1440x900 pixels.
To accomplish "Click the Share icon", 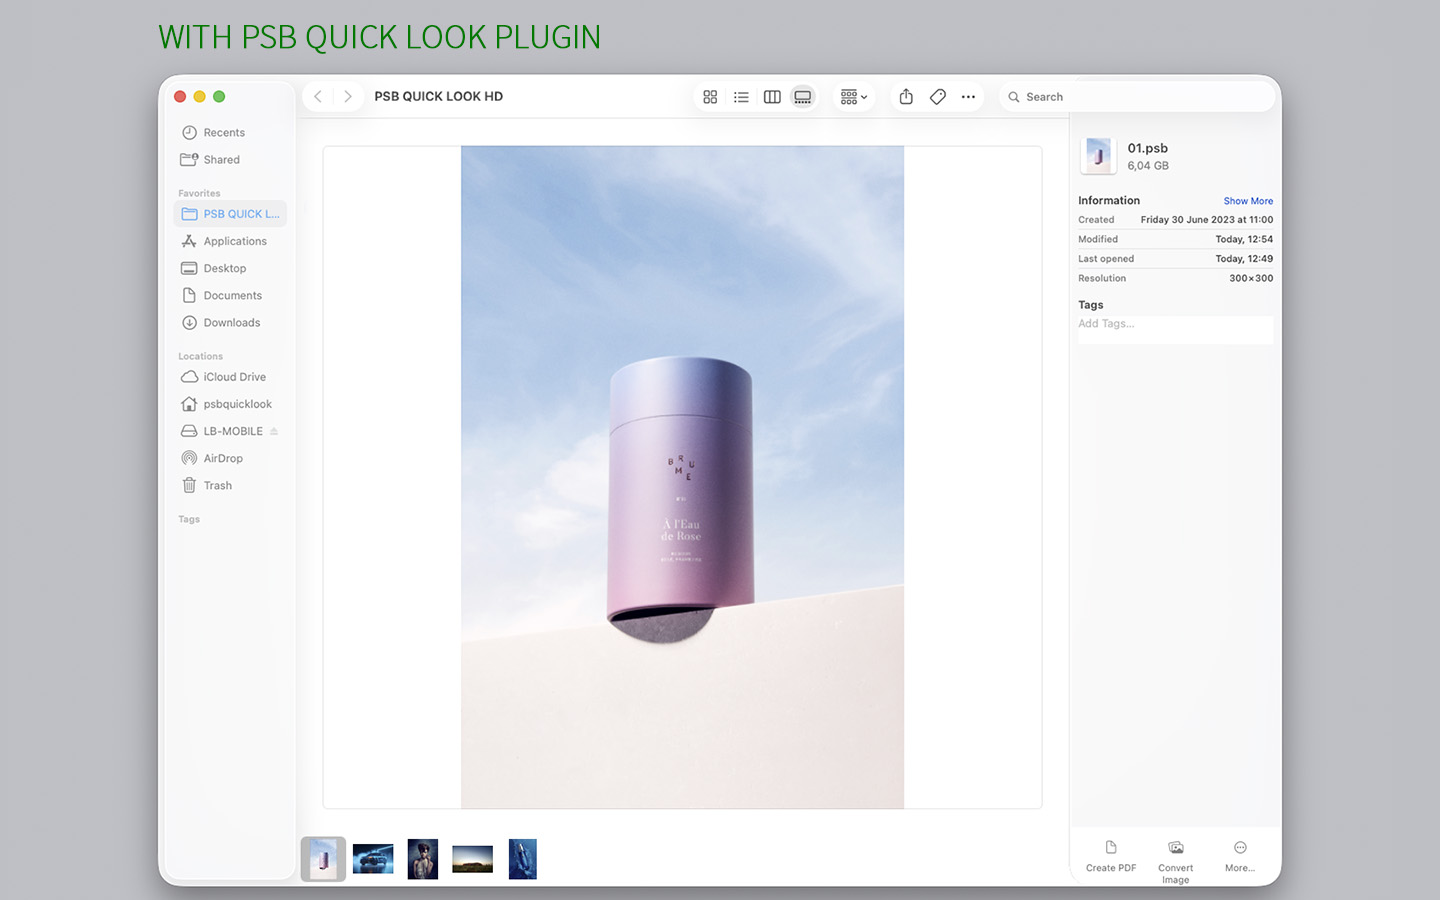I will [906, 97].
